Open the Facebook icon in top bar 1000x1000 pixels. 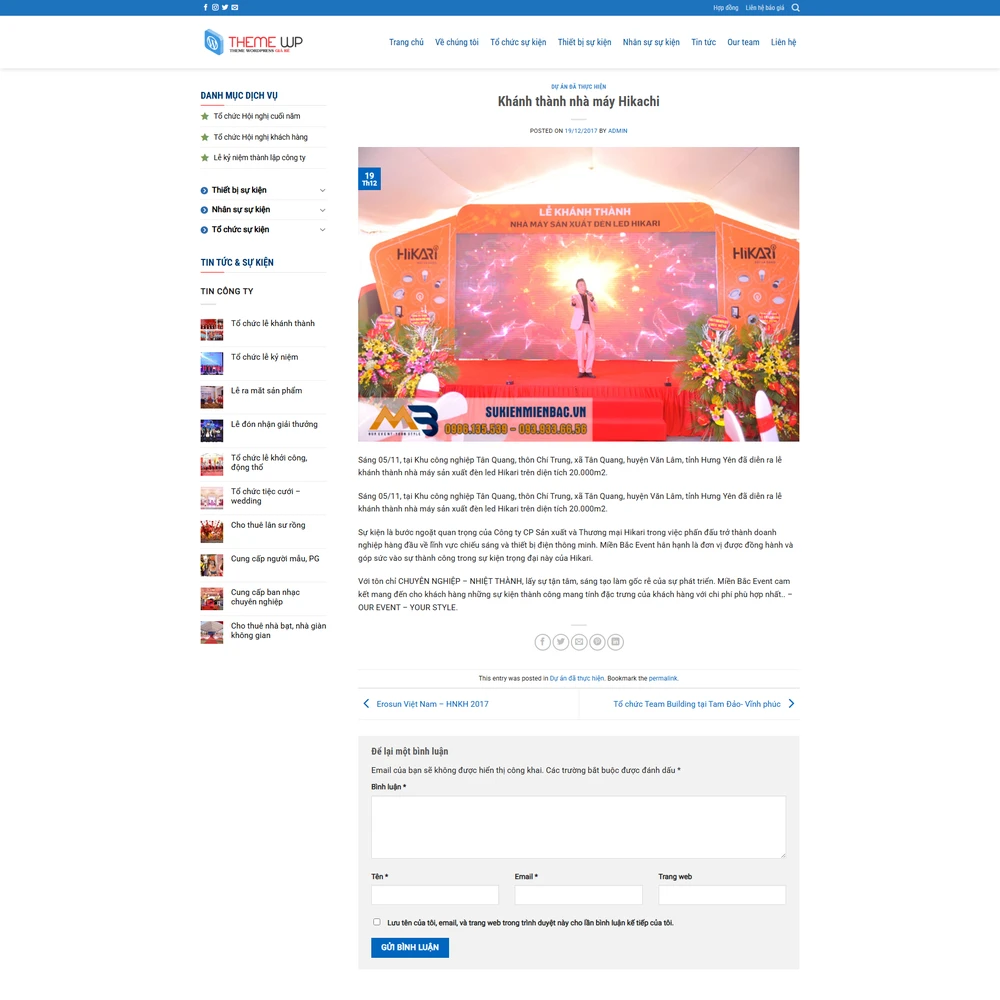(x=205, y=8)
